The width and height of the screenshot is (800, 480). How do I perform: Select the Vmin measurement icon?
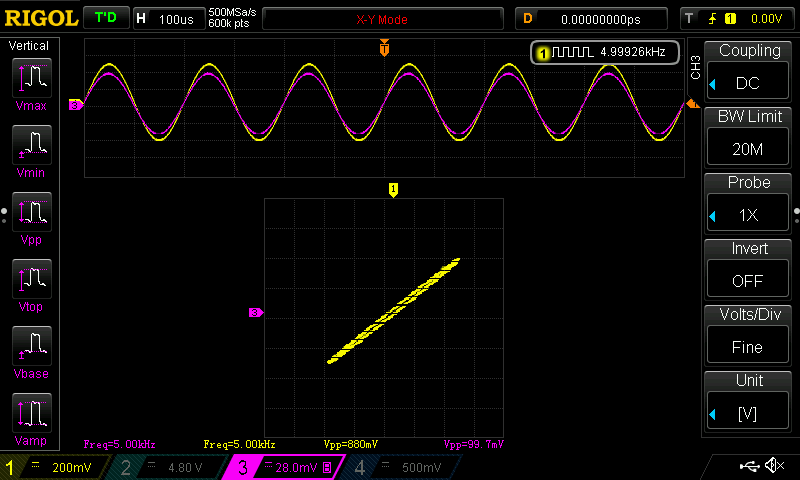(x=32, y=145)
